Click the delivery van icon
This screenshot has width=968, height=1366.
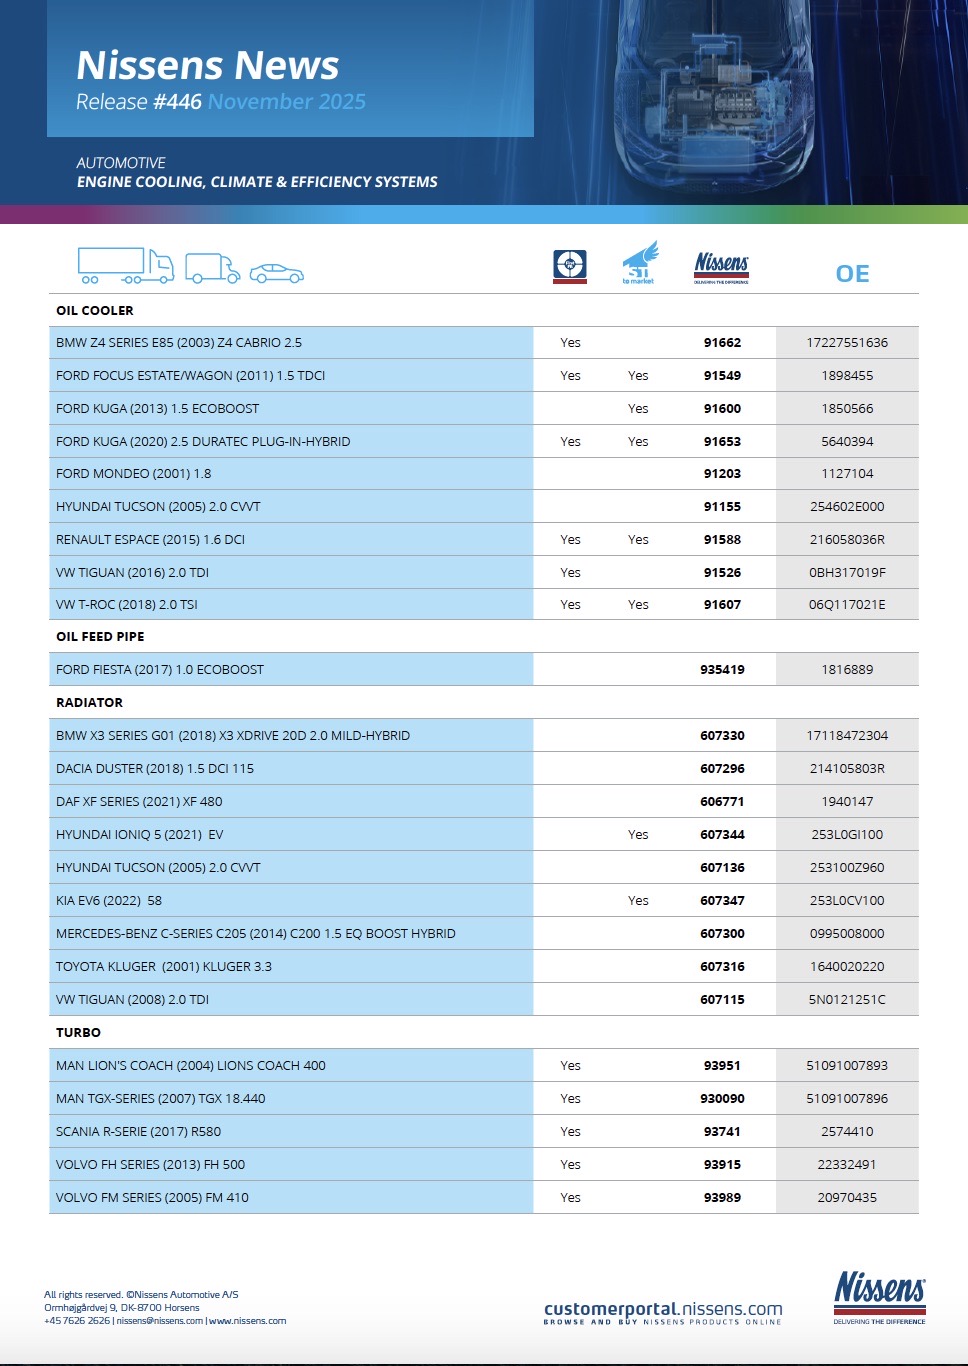coord(212,268)
